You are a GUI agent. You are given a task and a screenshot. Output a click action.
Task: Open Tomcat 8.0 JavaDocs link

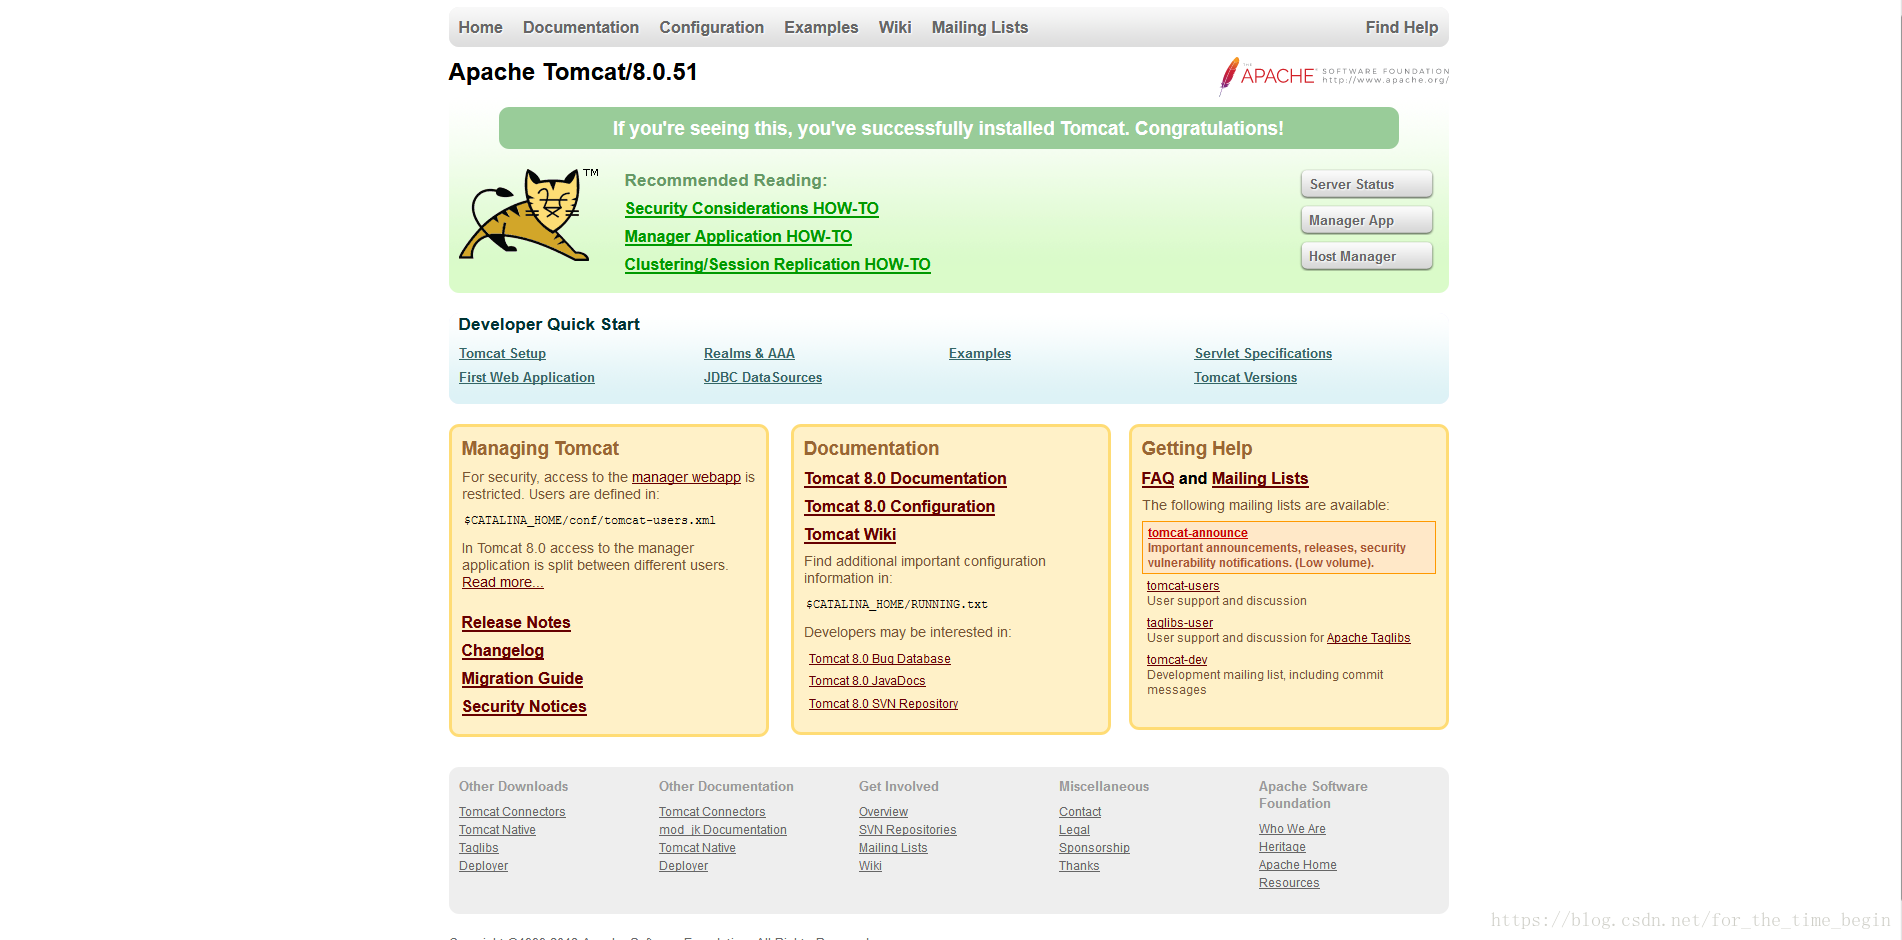pyautogui.click(x=867, y=681)
